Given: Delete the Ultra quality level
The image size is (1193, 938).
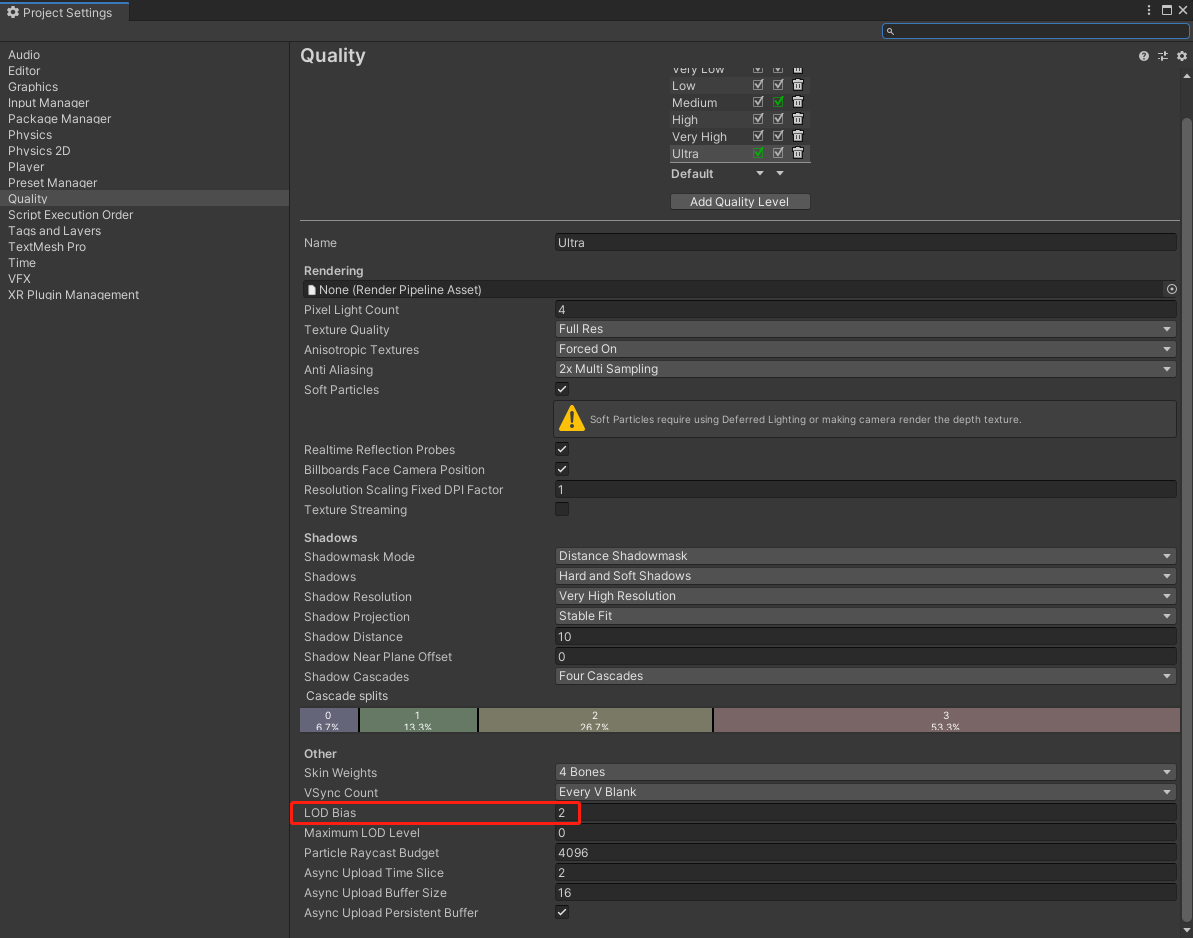Looking at the screenshot, I should pyautogui.click(x=798, y=153).
